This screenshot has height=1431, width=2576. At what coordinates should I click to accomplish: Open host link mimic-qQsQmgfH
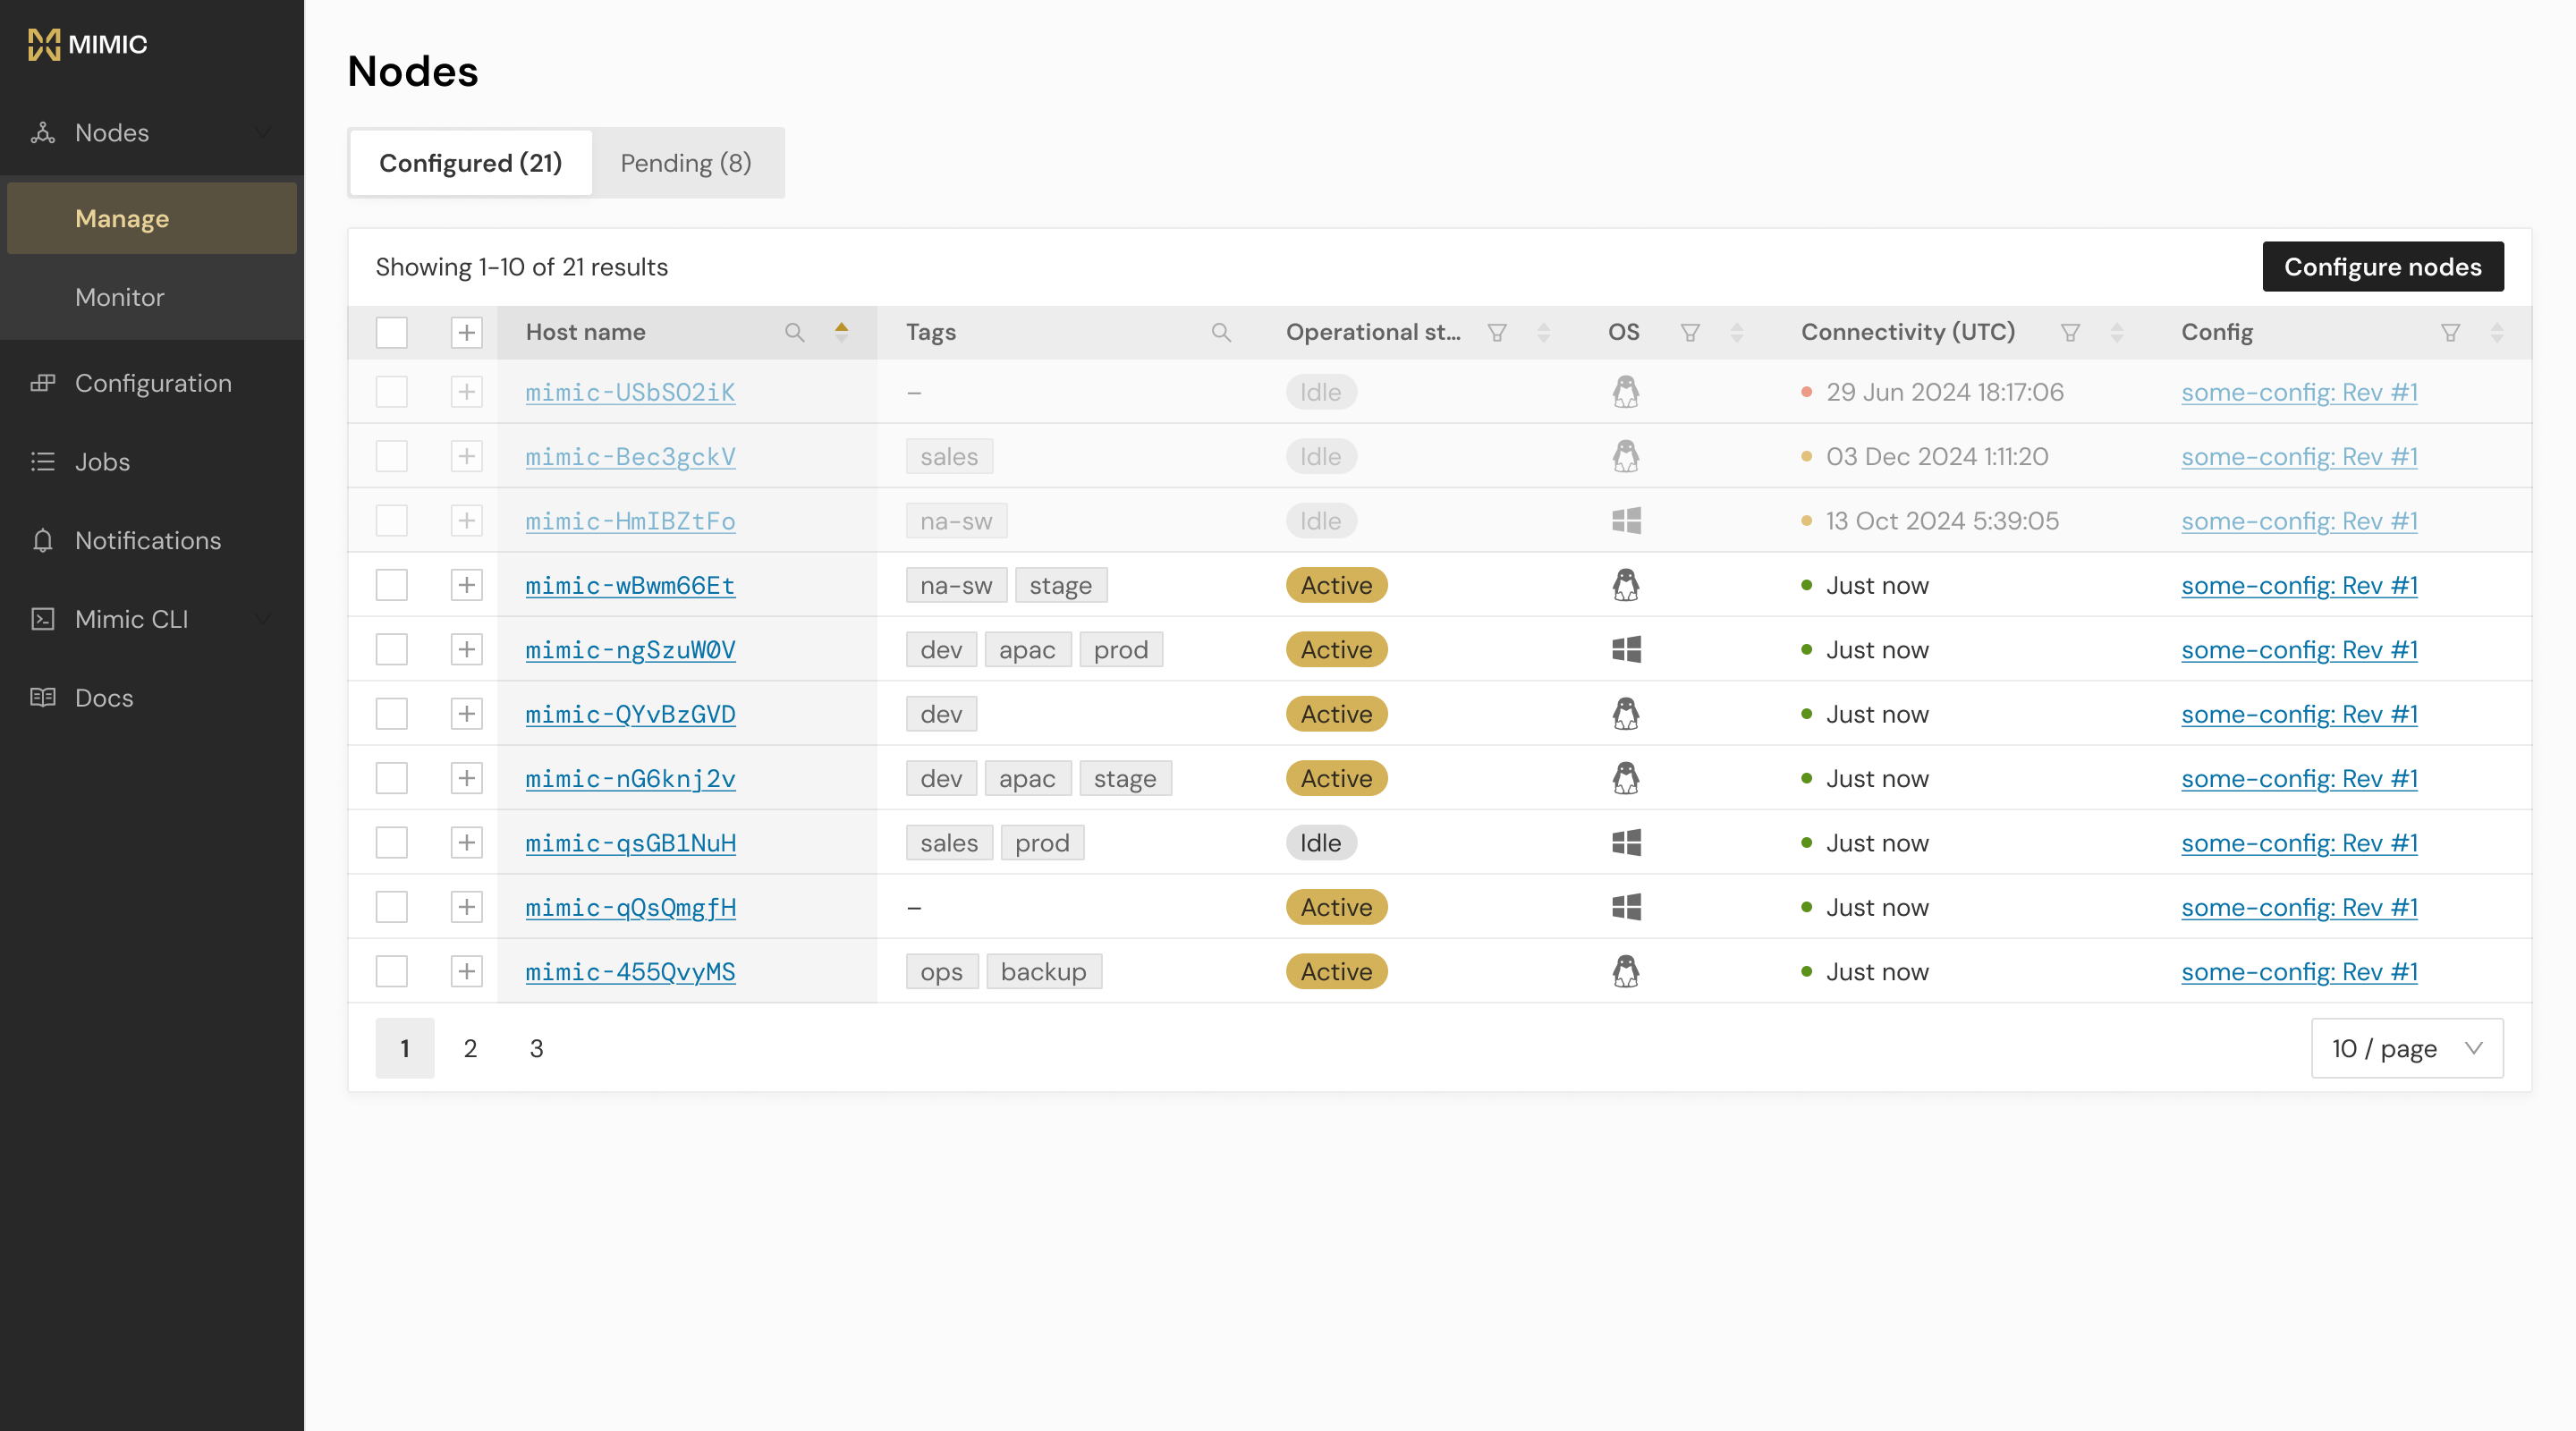(630, 907)
